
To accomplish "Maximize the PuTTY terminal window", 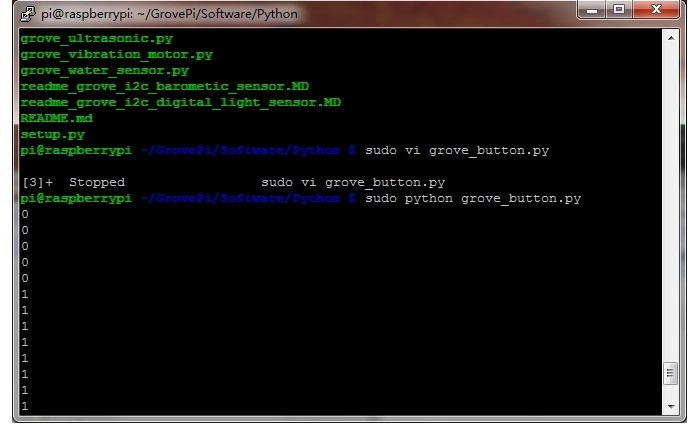I will [625, 12].
